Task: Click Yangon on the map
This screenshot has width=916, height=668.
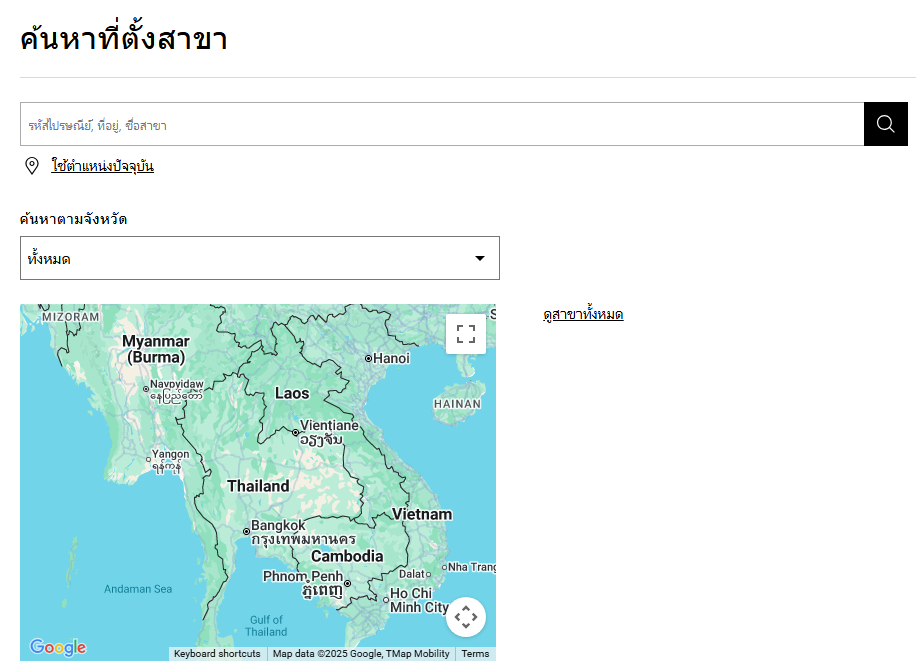Action: pos(170,454)
